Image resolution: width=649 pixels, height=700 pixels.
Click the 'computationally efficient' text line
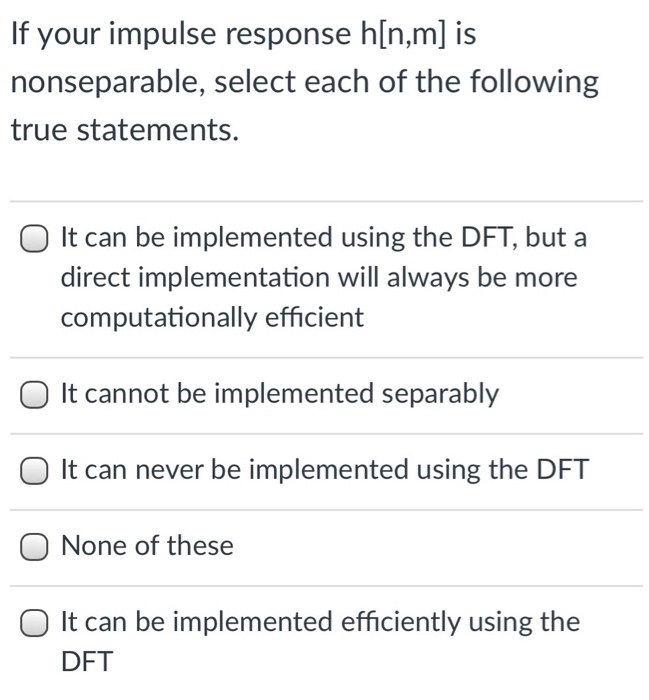[212, 318]
